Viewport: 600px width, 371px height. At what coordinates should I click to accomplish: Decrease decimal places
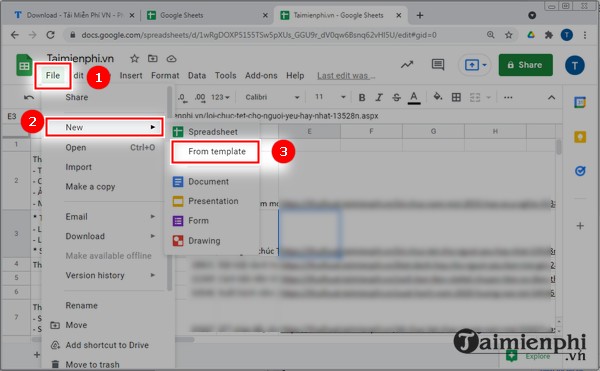pos(183,98)
